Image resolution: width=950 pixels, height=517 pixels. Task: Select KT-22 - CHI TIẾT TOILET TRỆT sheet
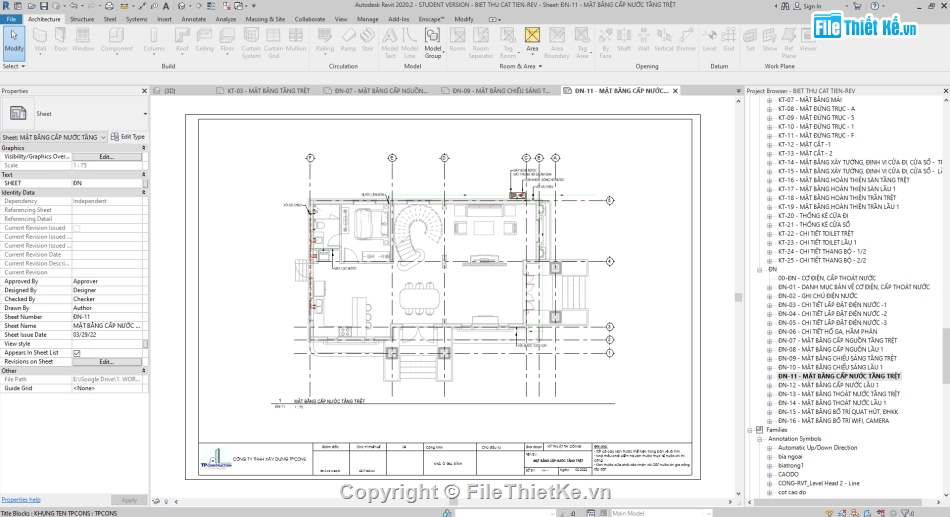click(x=815, y=233)
